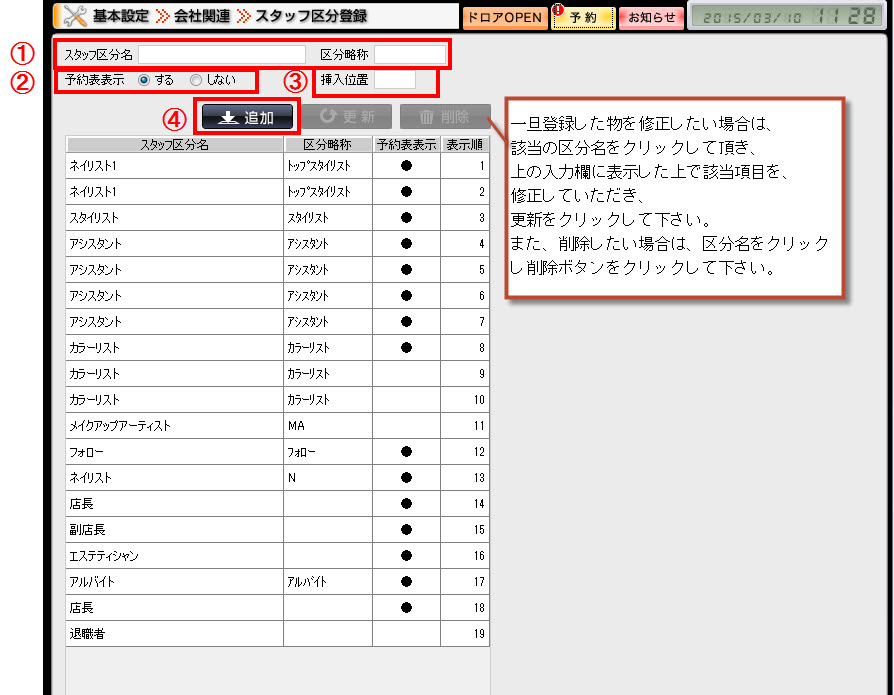Click the 追加 add button

point(247,117)
